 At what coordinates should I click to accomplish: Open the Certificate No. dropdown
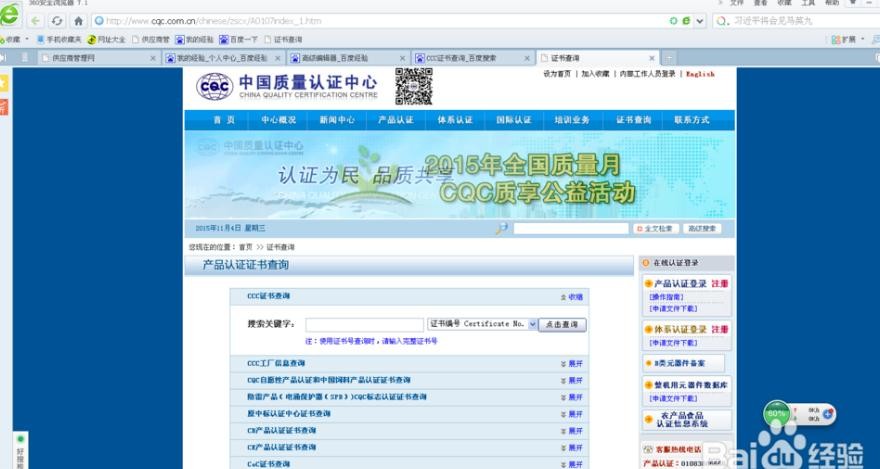tap(533, 324)
